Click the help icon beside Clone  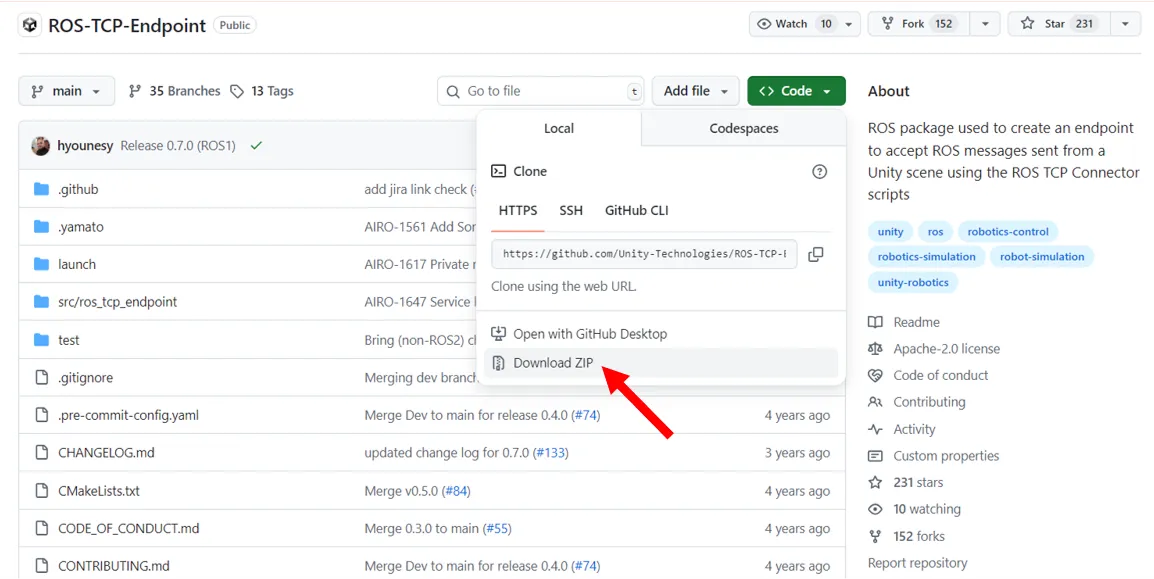(x=819, y=172)
